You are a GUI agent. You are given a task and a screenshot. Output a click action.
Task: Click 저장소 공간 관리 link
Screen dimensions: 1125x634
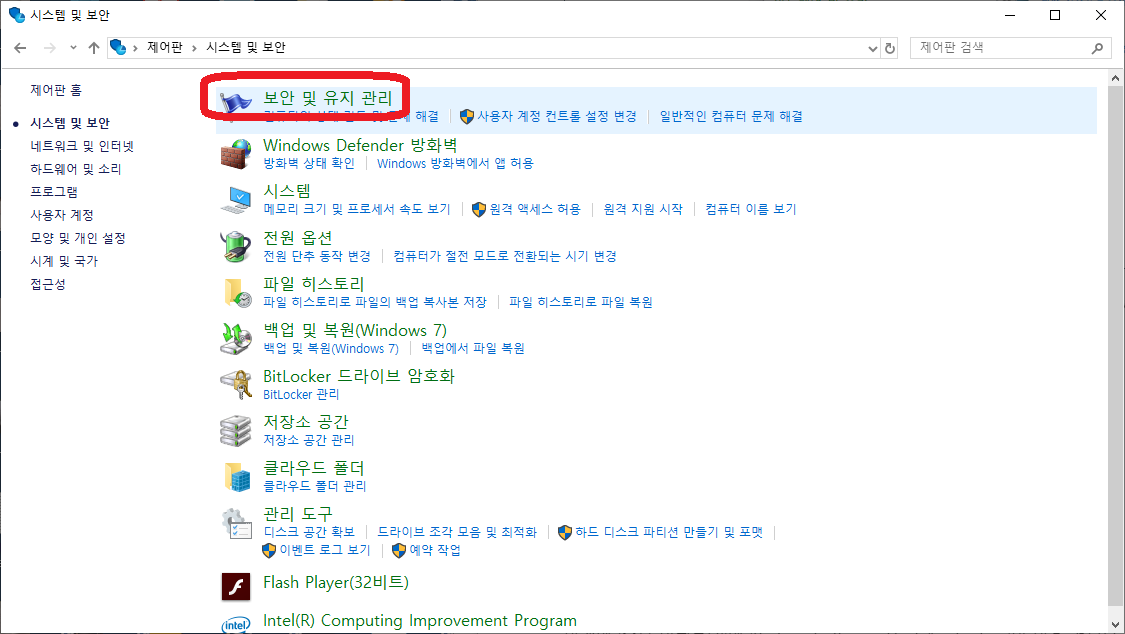(309, 440)
